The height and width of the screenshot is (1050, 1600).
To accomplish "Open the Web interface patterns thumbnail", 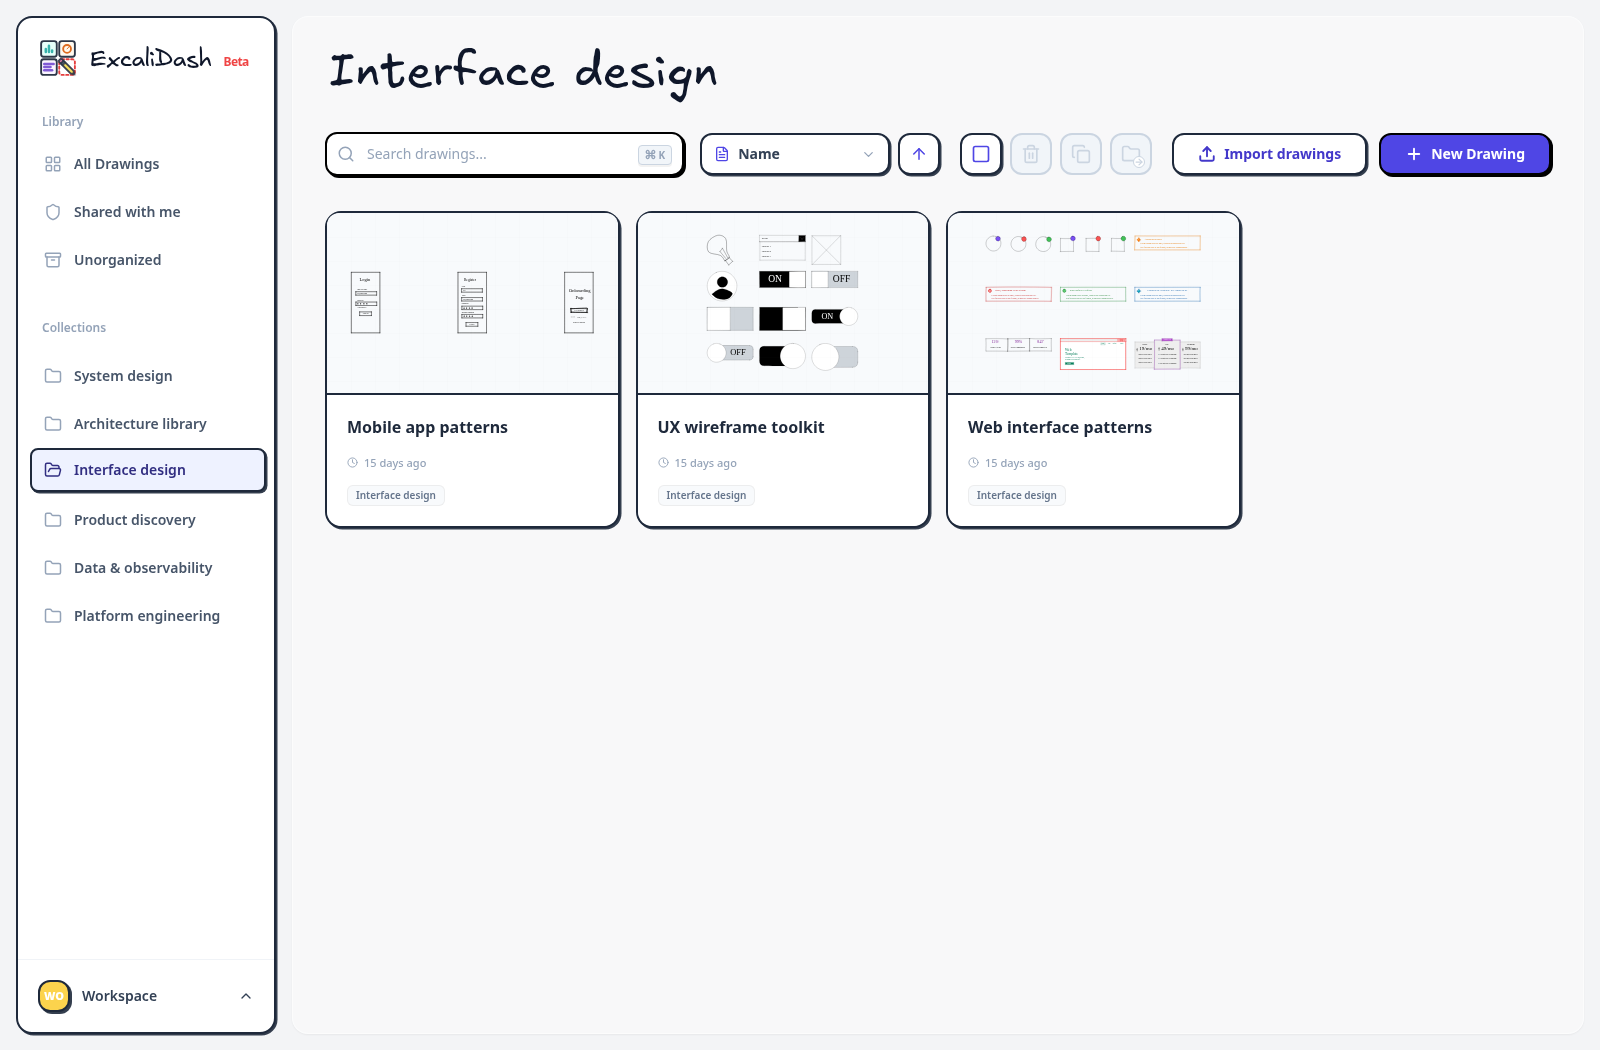I will click(1093, 303).
